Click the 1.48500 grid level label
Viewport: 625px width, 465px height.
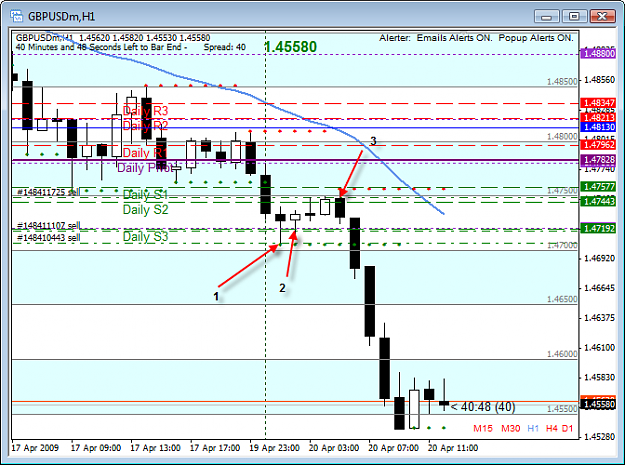pos(562,82)
